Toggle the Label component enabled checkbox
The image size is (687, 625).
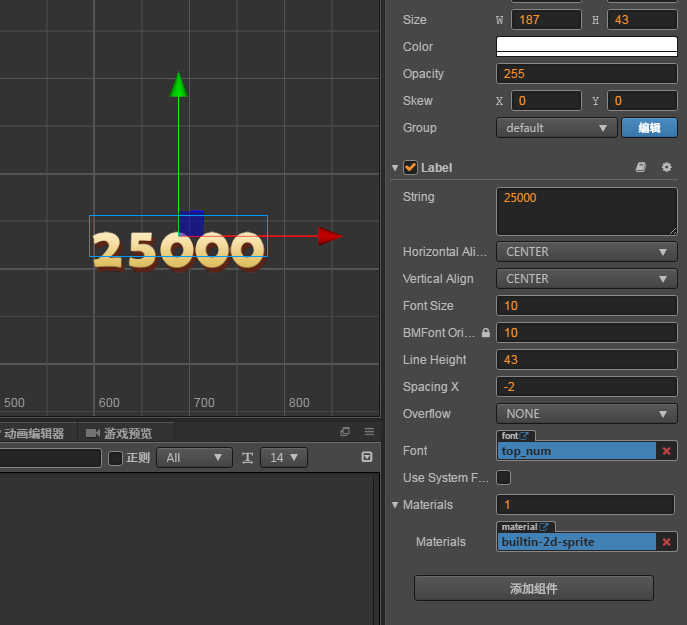click(411, 167)
